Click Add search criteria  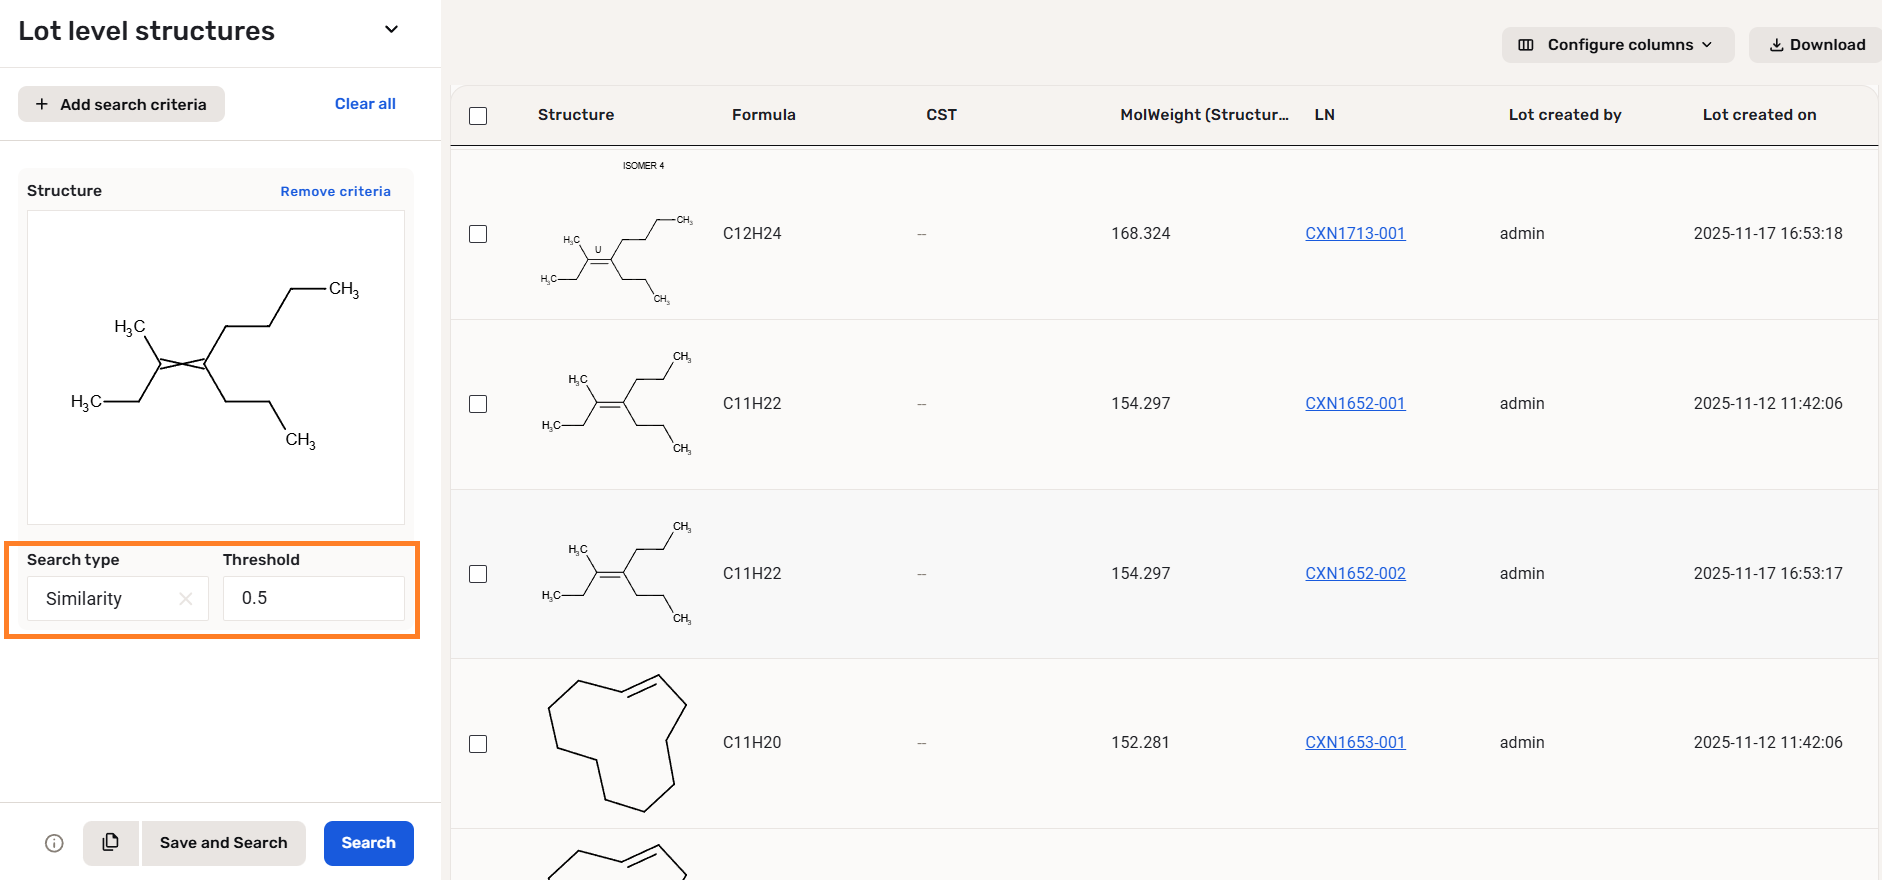tap(121, 104)
